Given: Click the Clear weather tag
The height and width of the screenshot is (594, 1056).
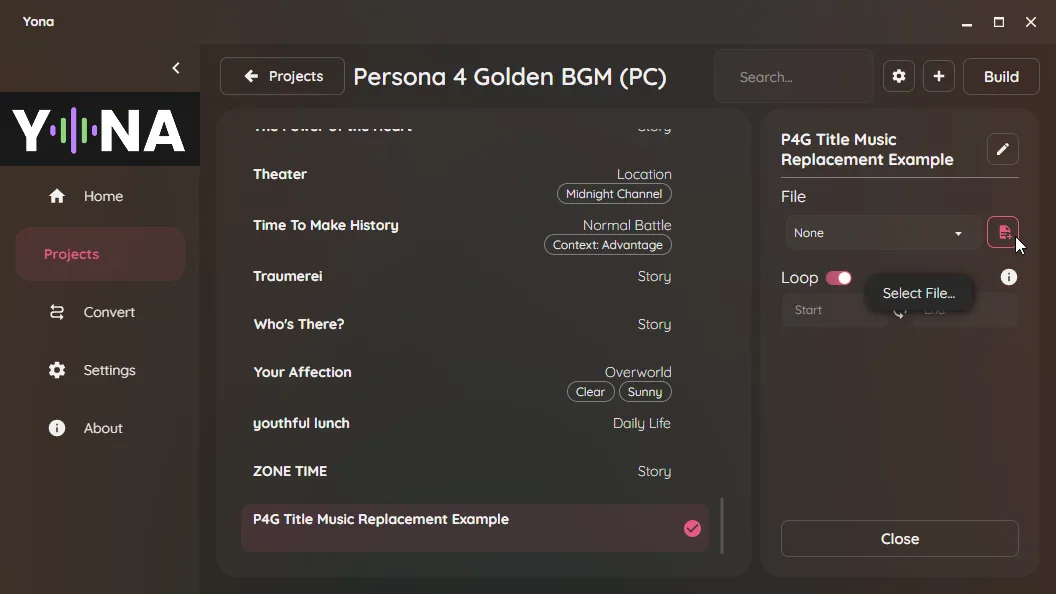Looking at the screenshot, I should click(x=591, y=392).
